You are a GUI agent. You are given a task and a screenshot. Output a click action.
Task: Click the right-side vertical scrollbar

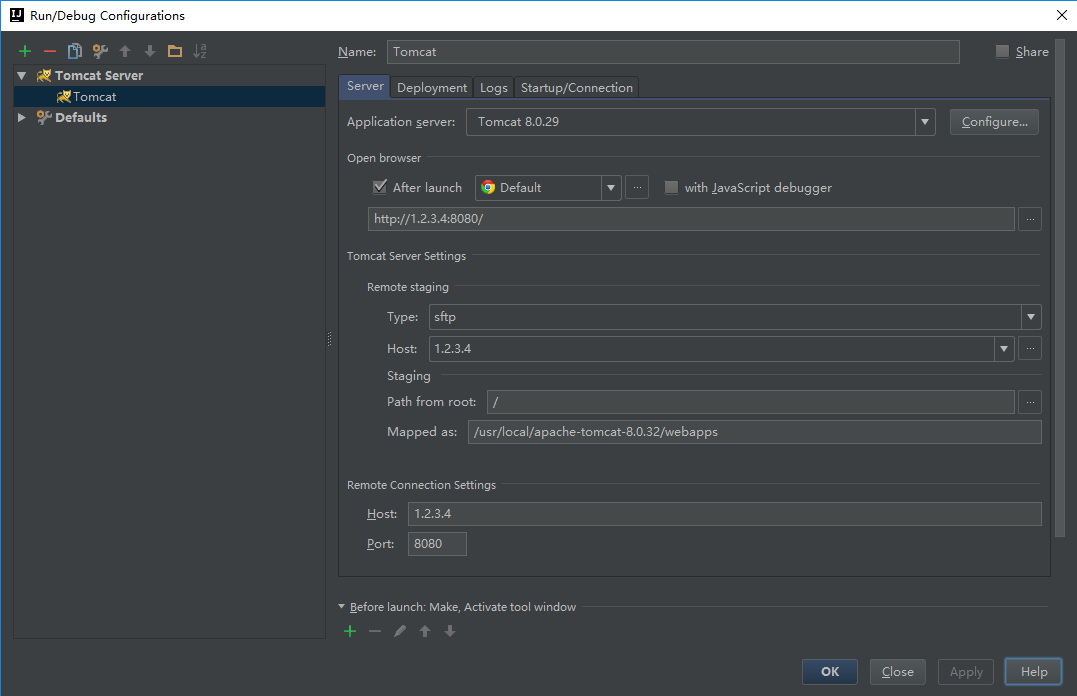pos(1060,300)
